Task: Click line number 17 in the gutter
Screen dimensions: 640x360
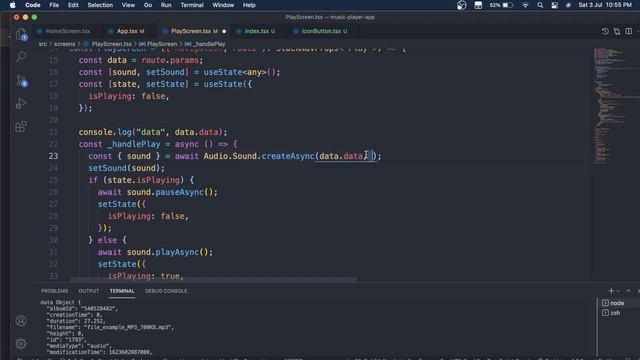Action: click(53, 84)
